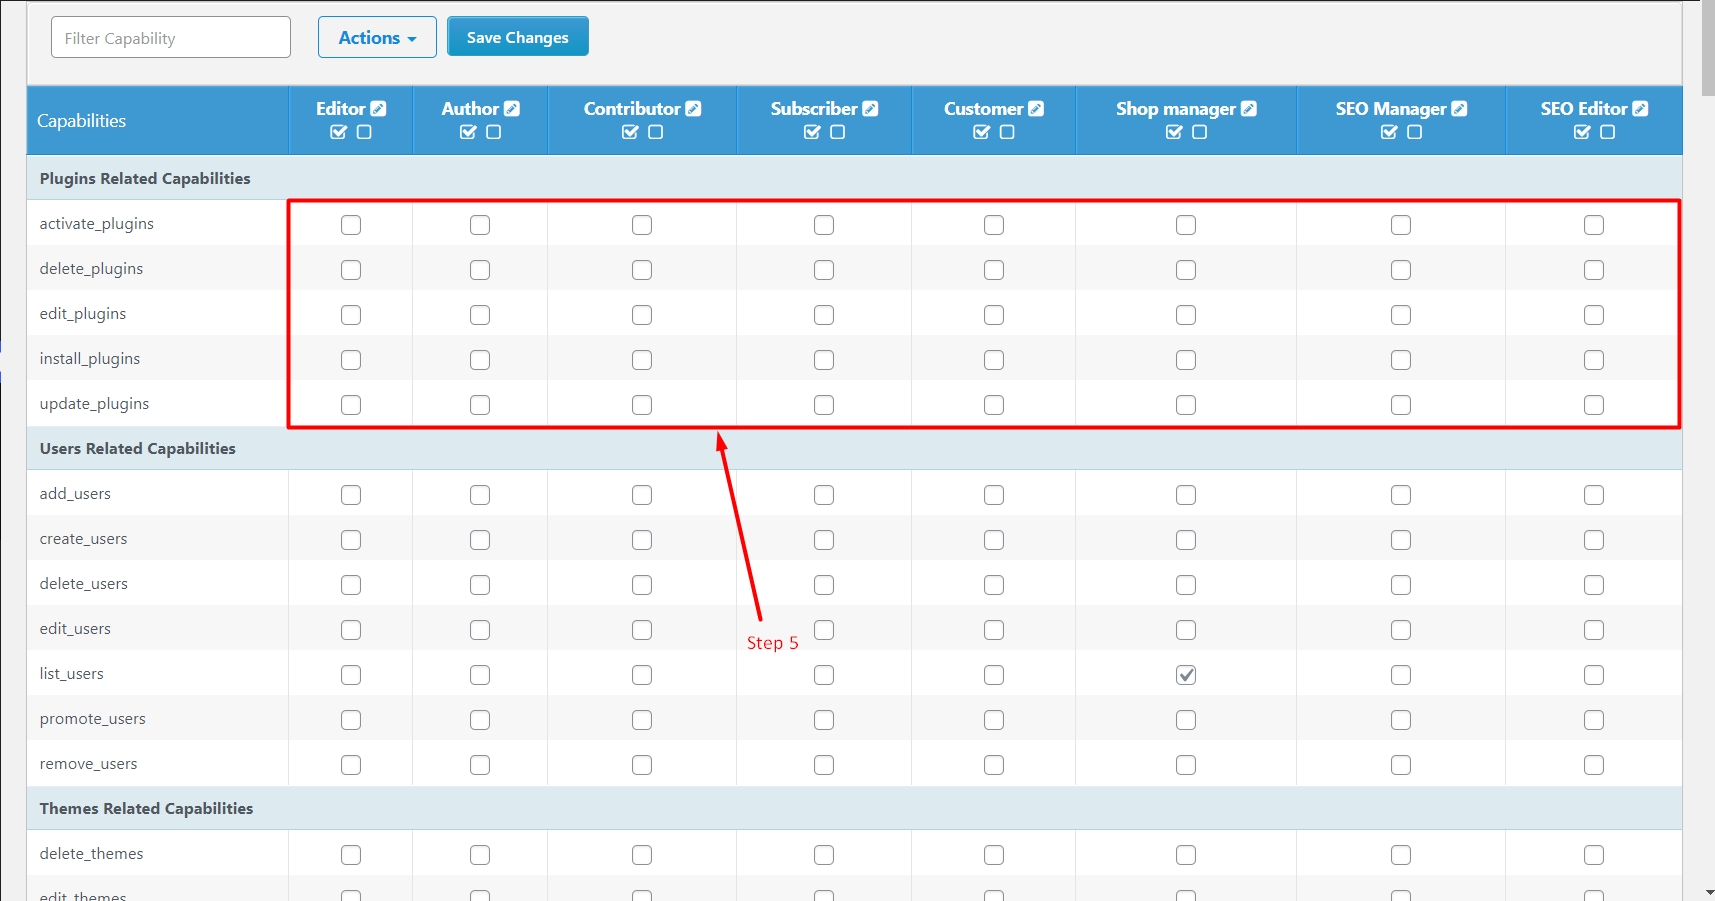Screen dimensions: 1715x901
Task: Select the Themes Related Capabilities heading
Action: tap(146, 808)
